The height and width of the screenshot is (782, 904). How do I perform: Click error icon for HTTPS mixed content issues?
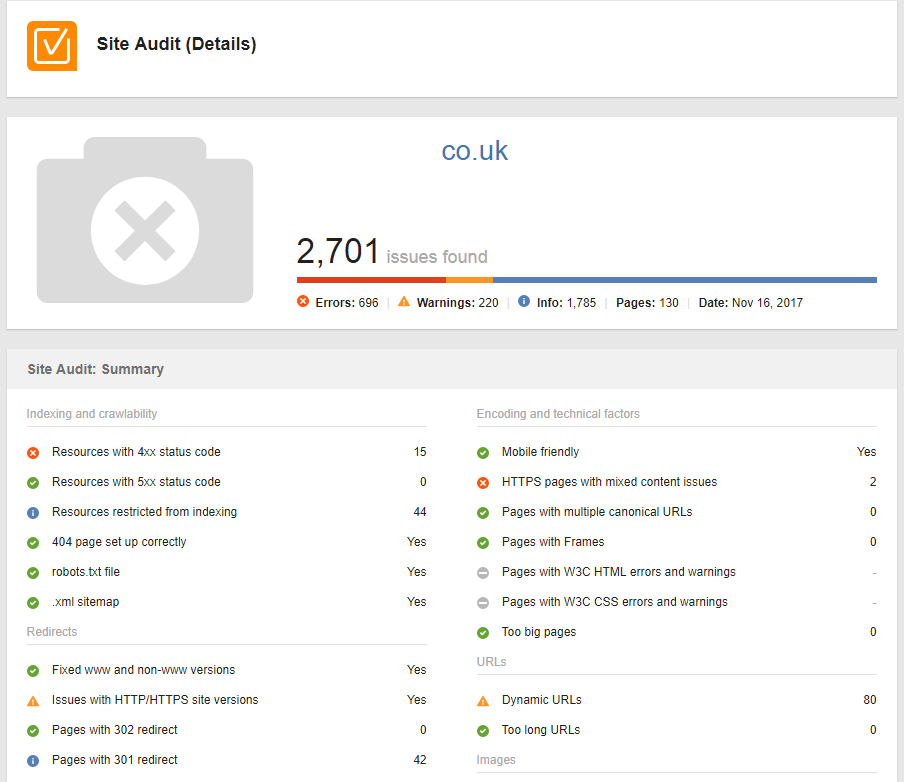tap(483, 483)
